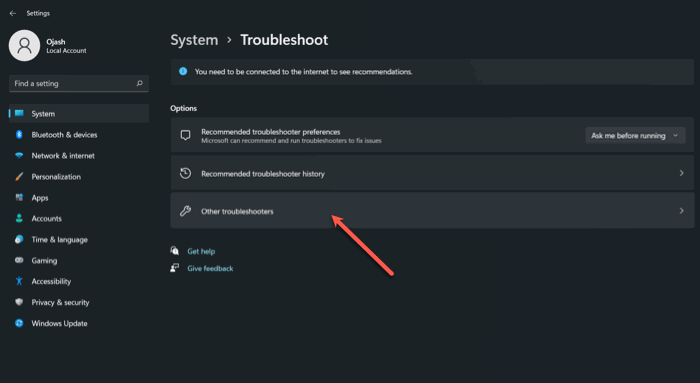
Task: Expand Recommended troubleshooter history chevron
Action: [681, 173]
